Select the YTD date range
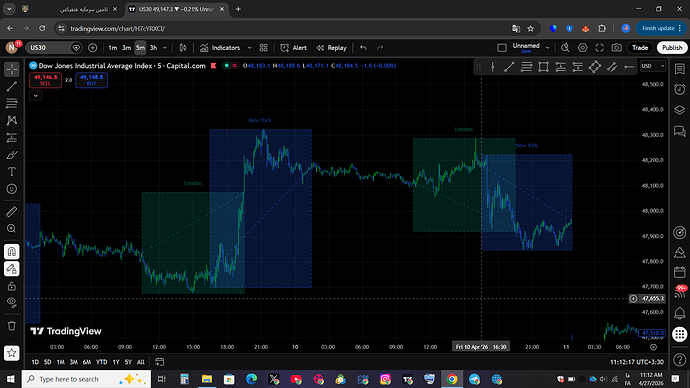The height and width of the screenshot is (388, 690). click(102, 362)
